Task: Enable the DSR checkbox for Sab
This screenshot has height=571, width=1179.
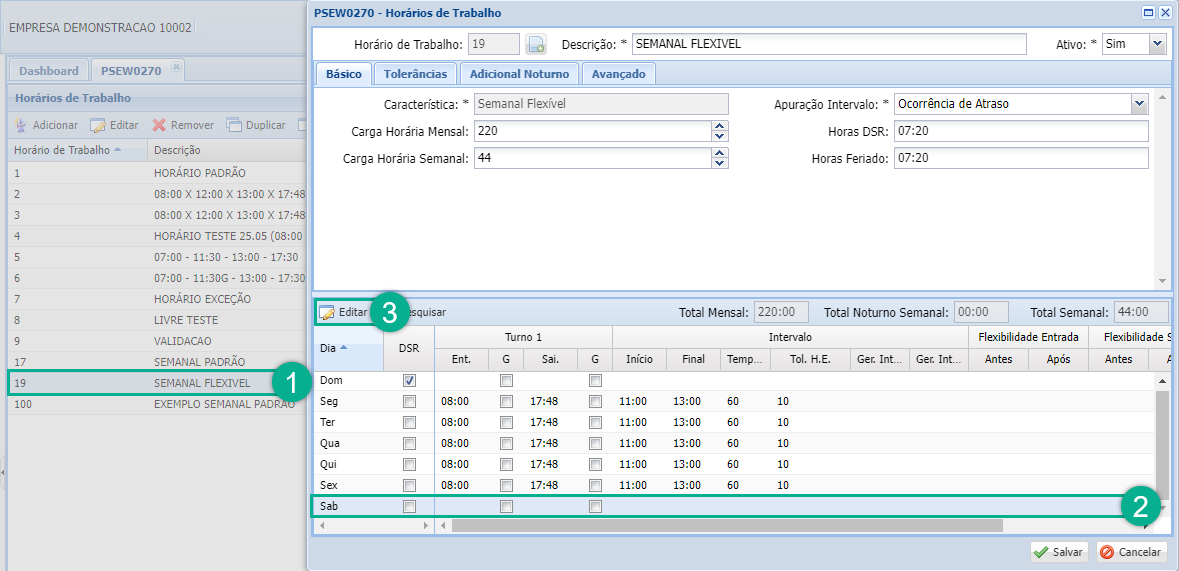Action: coord(409,507)
